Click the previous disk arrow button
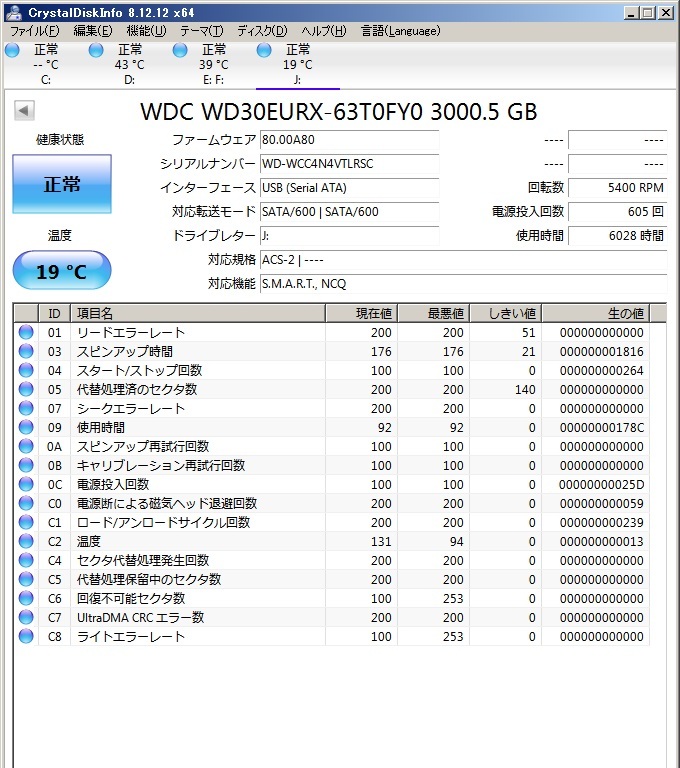The width and height of the screenshot is (680, 768). [24, 110]
